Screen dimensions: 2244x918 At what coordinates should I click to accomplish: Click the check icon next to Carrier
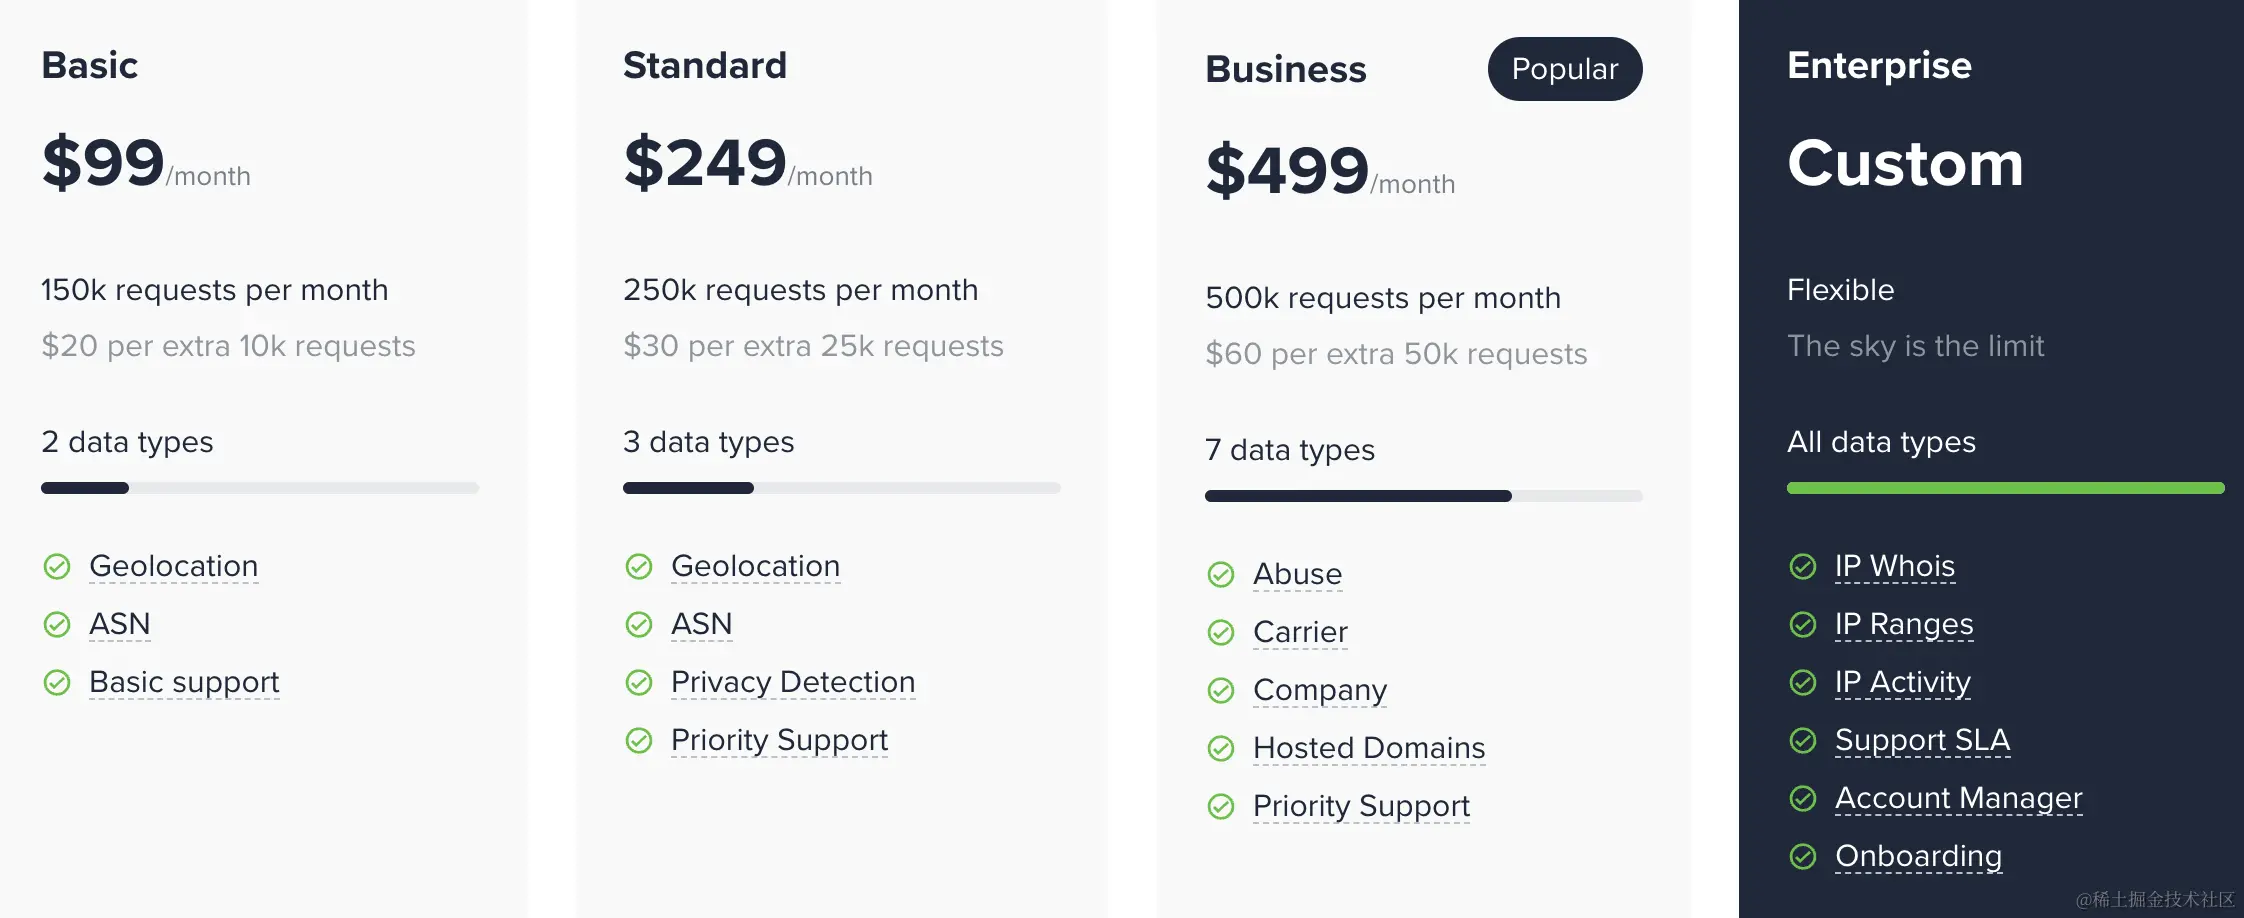(1221, 633)
